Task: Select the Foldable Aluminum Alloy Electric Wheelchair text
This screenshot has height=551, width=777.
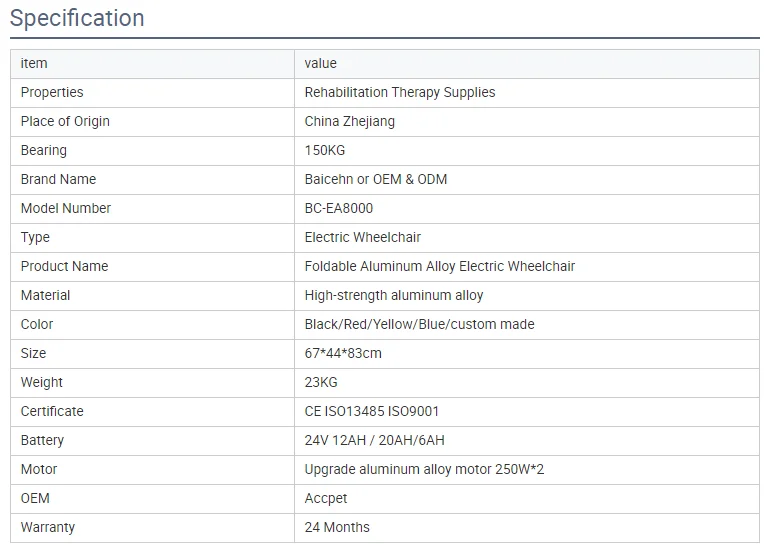Action: click(x=439, y=266)
